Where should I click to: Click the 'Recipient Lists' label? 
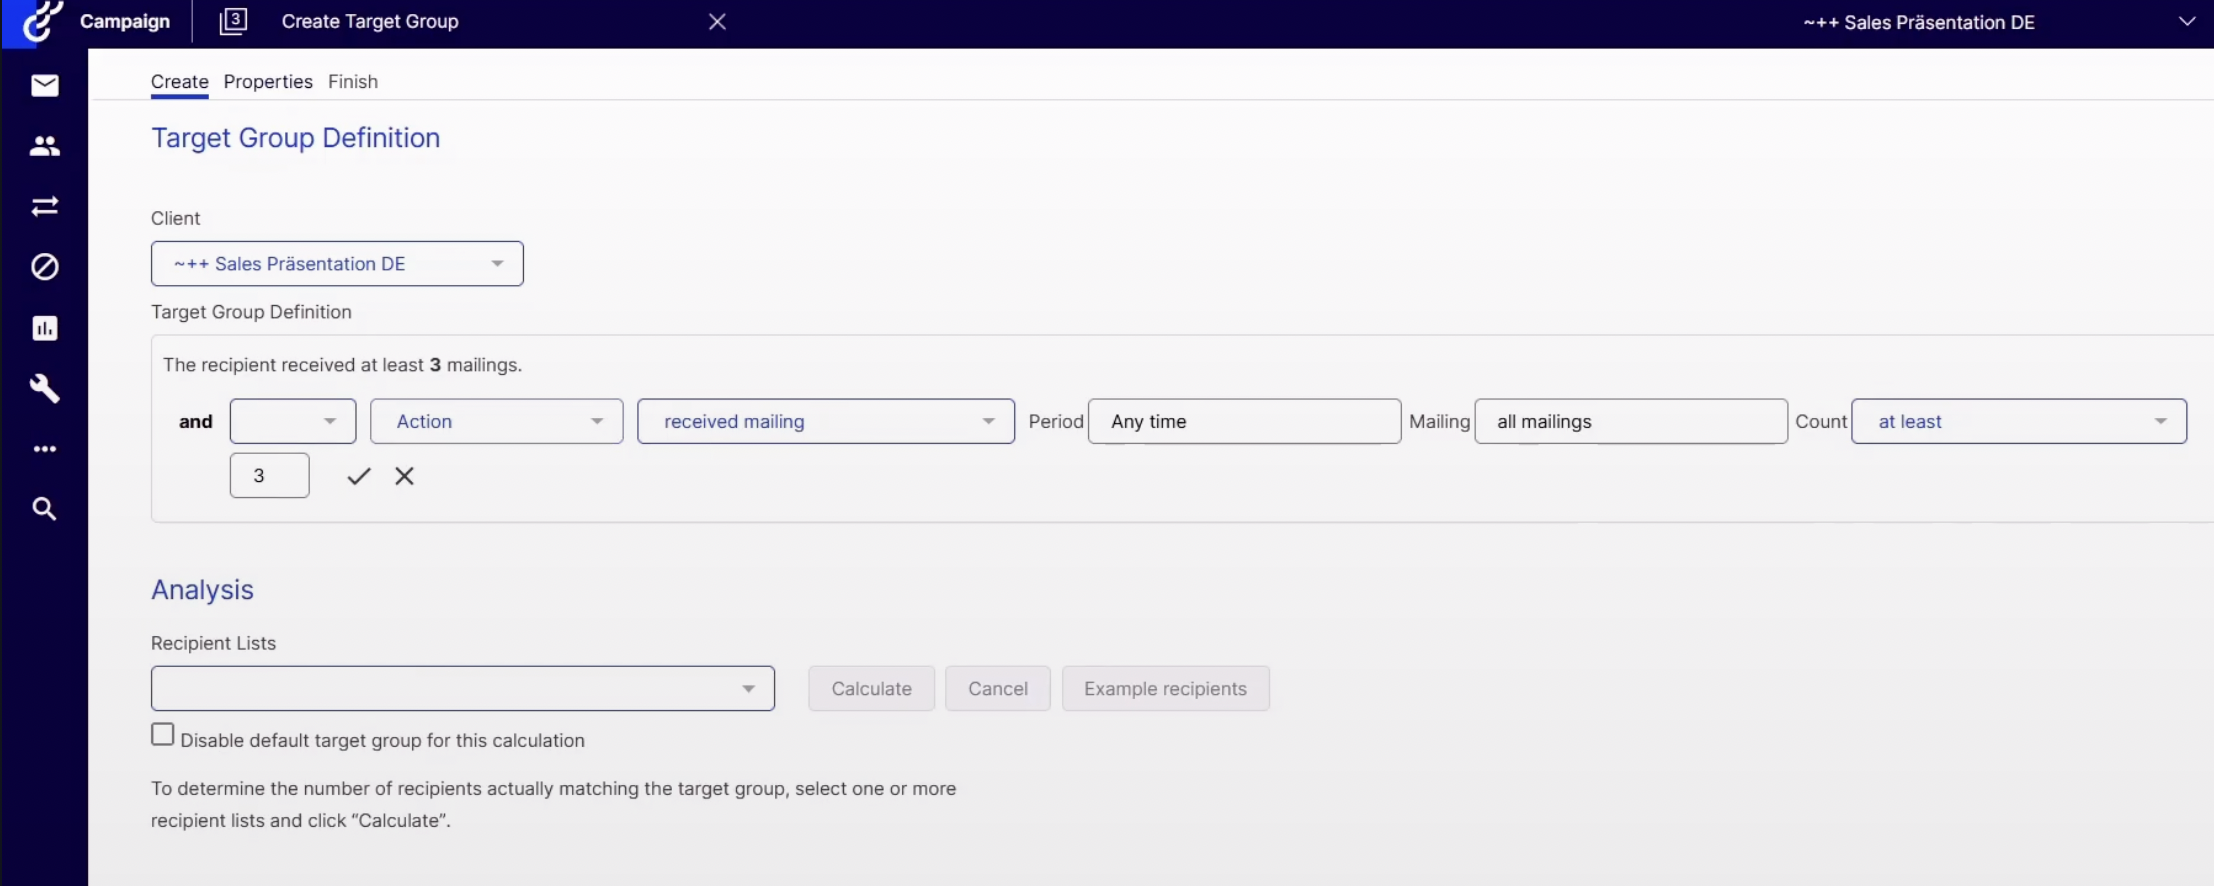pyautogui.click(x=214, y=643)
